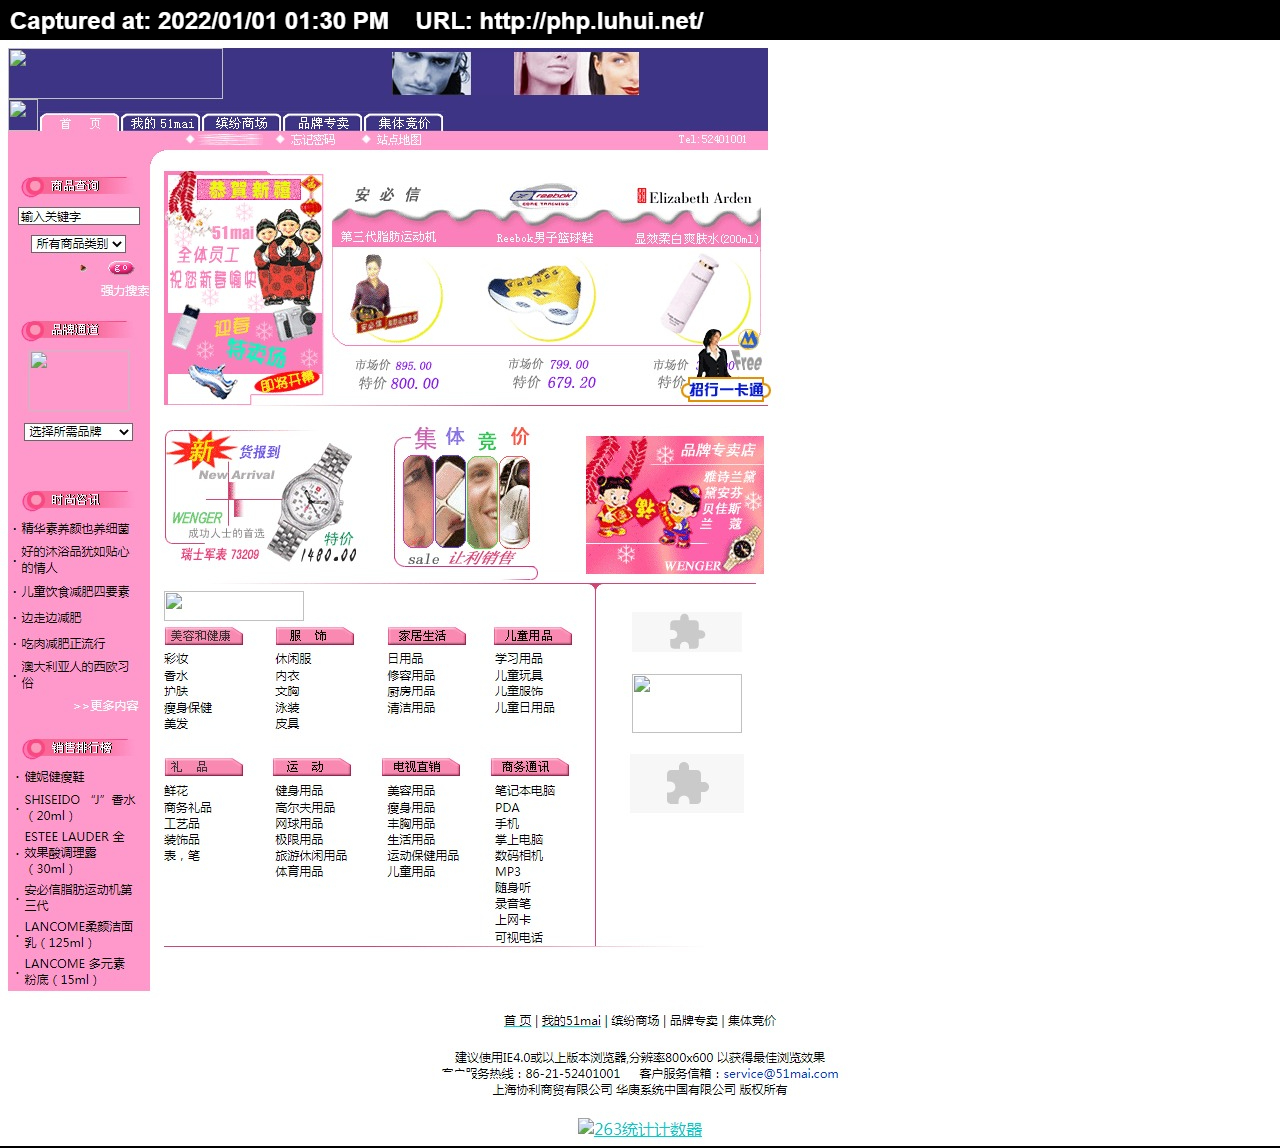Open the 礼品 category header
Screen dimensions: 1280x1148
click(x=204, y=767)
